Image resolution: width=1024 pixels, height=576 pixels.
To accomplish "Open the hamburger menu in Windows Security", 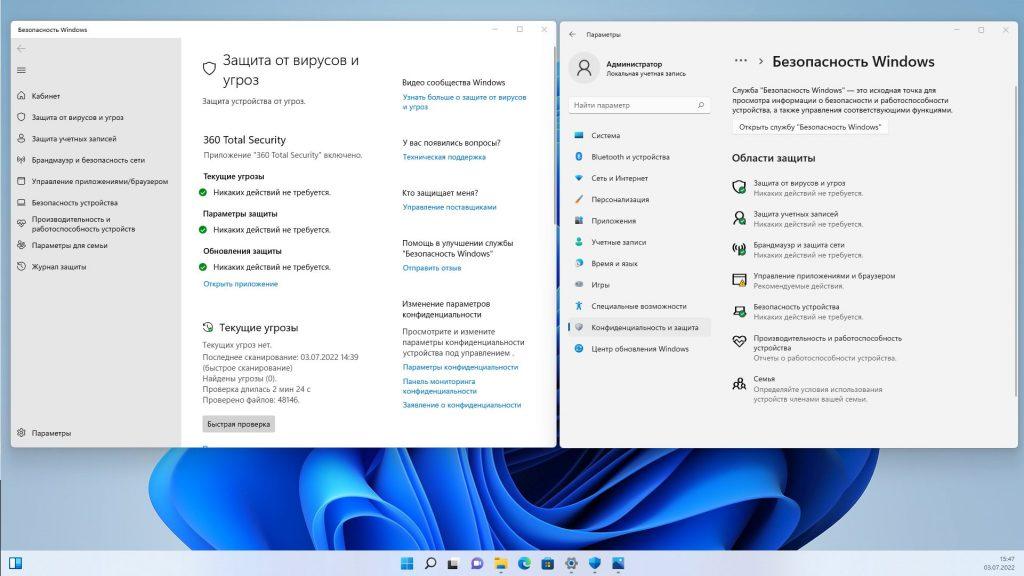I will (21, 70).
